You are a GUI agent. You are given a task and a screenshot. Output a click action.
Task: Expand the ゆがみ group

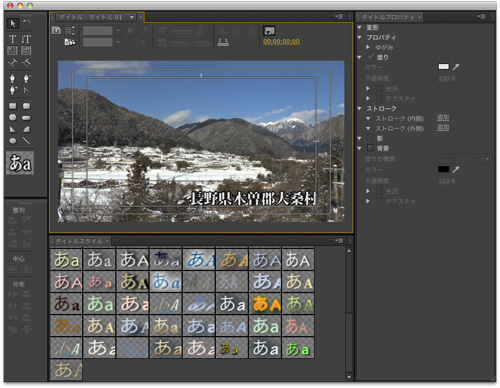tap(368, 47)
